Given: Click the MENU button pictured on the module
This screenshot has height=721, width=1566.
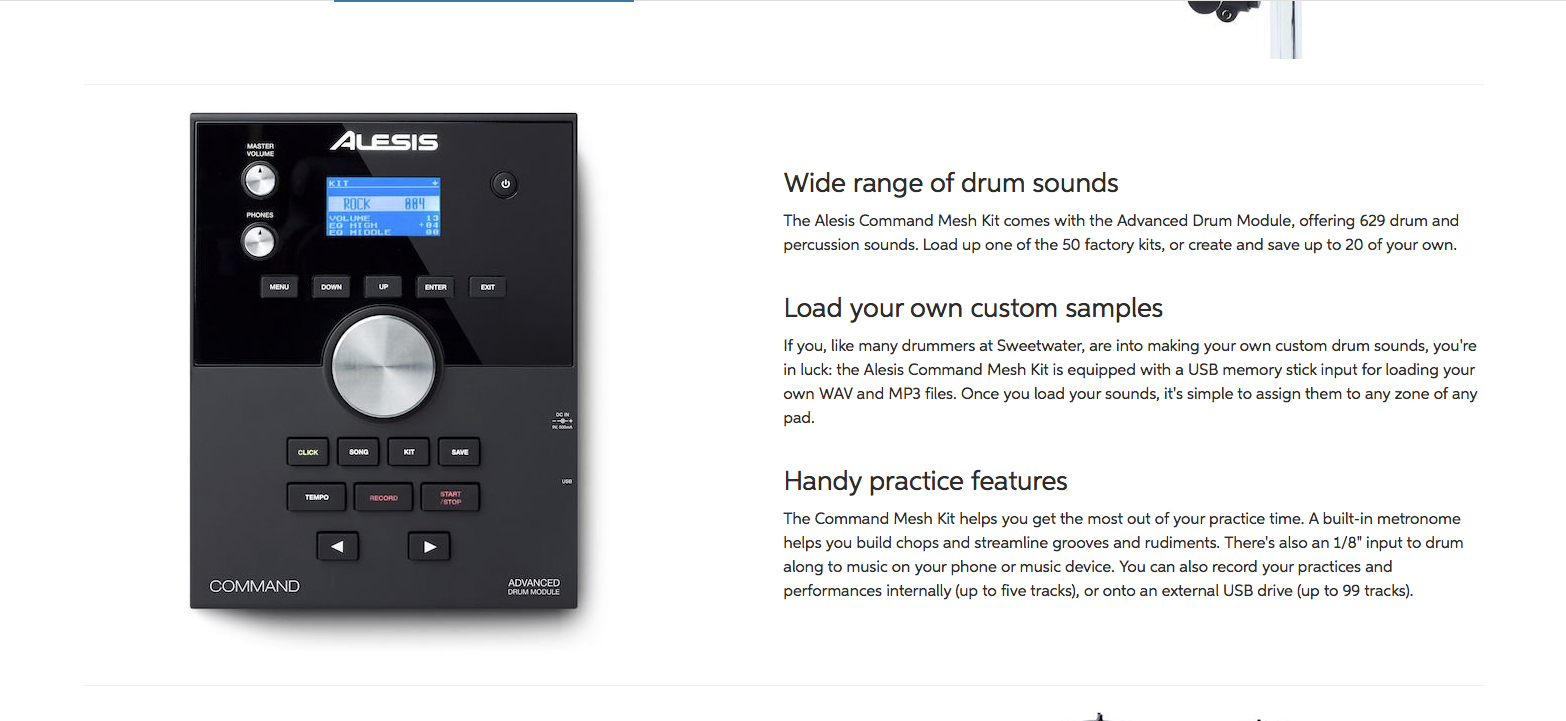Looking at the screenshot, I should (279, 287).
